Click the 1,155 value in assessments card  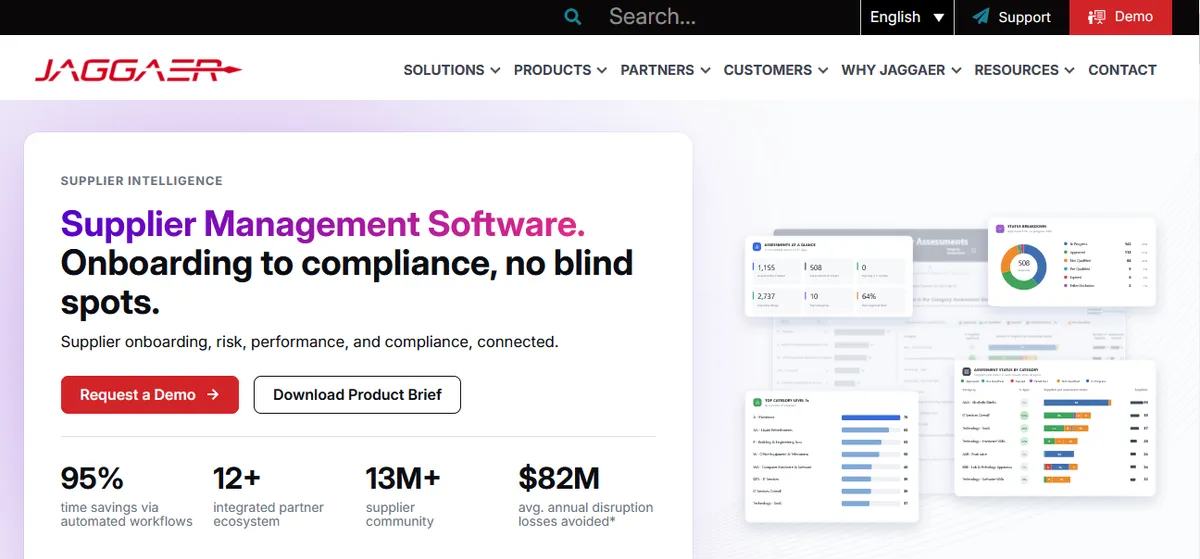pyautogui.click(x=766, y=268)
